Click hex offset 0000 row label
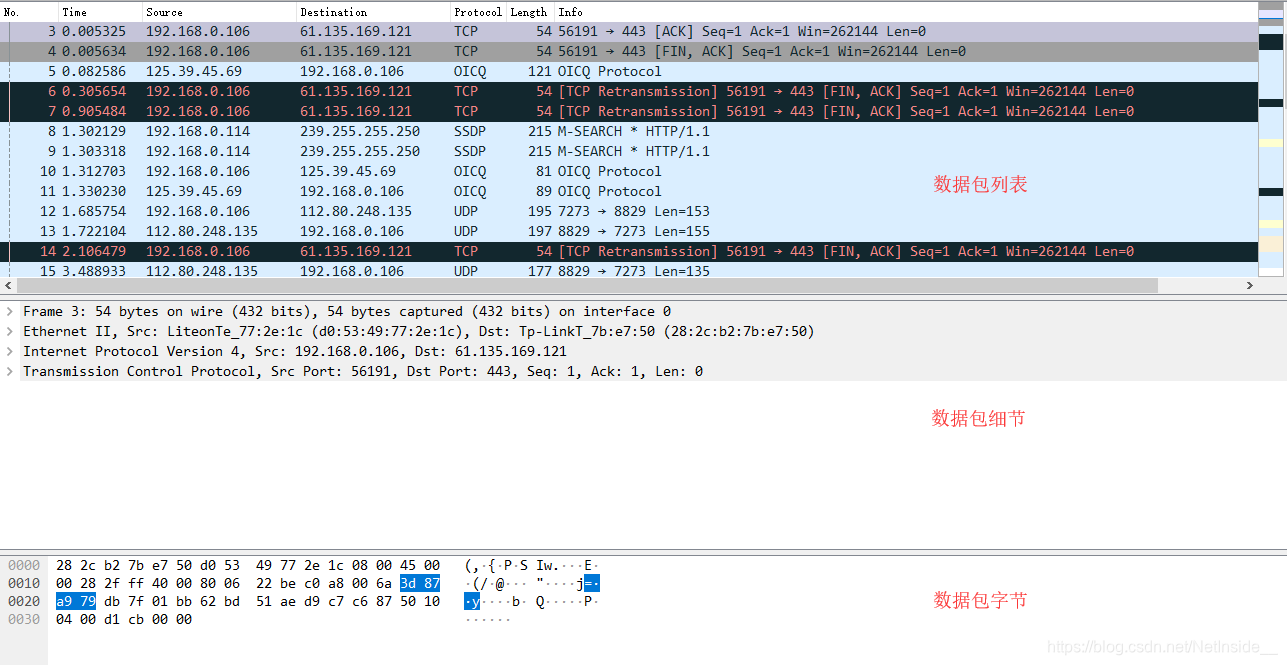The height and width of the screenshot is (665, 1287). [24, 566]
